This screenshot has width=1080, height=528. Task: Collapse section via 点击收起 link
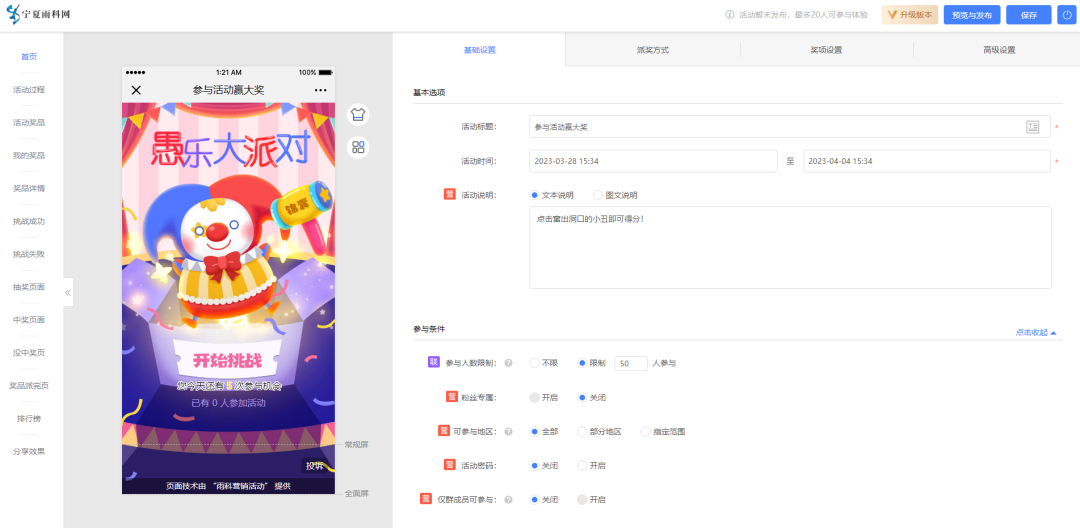point(1035,332)
